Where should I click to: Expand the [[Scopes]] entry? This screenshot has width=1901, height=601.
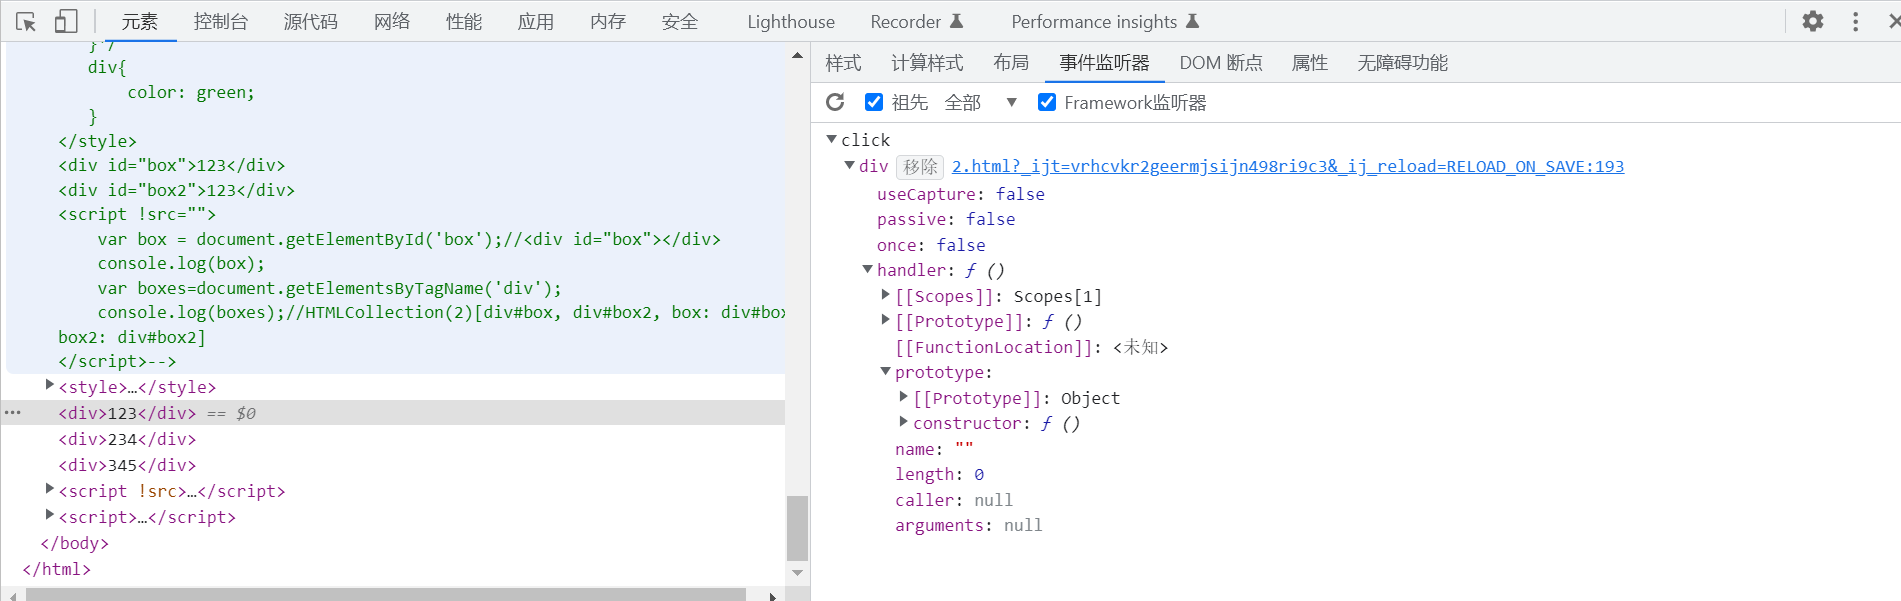coord(885,294)
